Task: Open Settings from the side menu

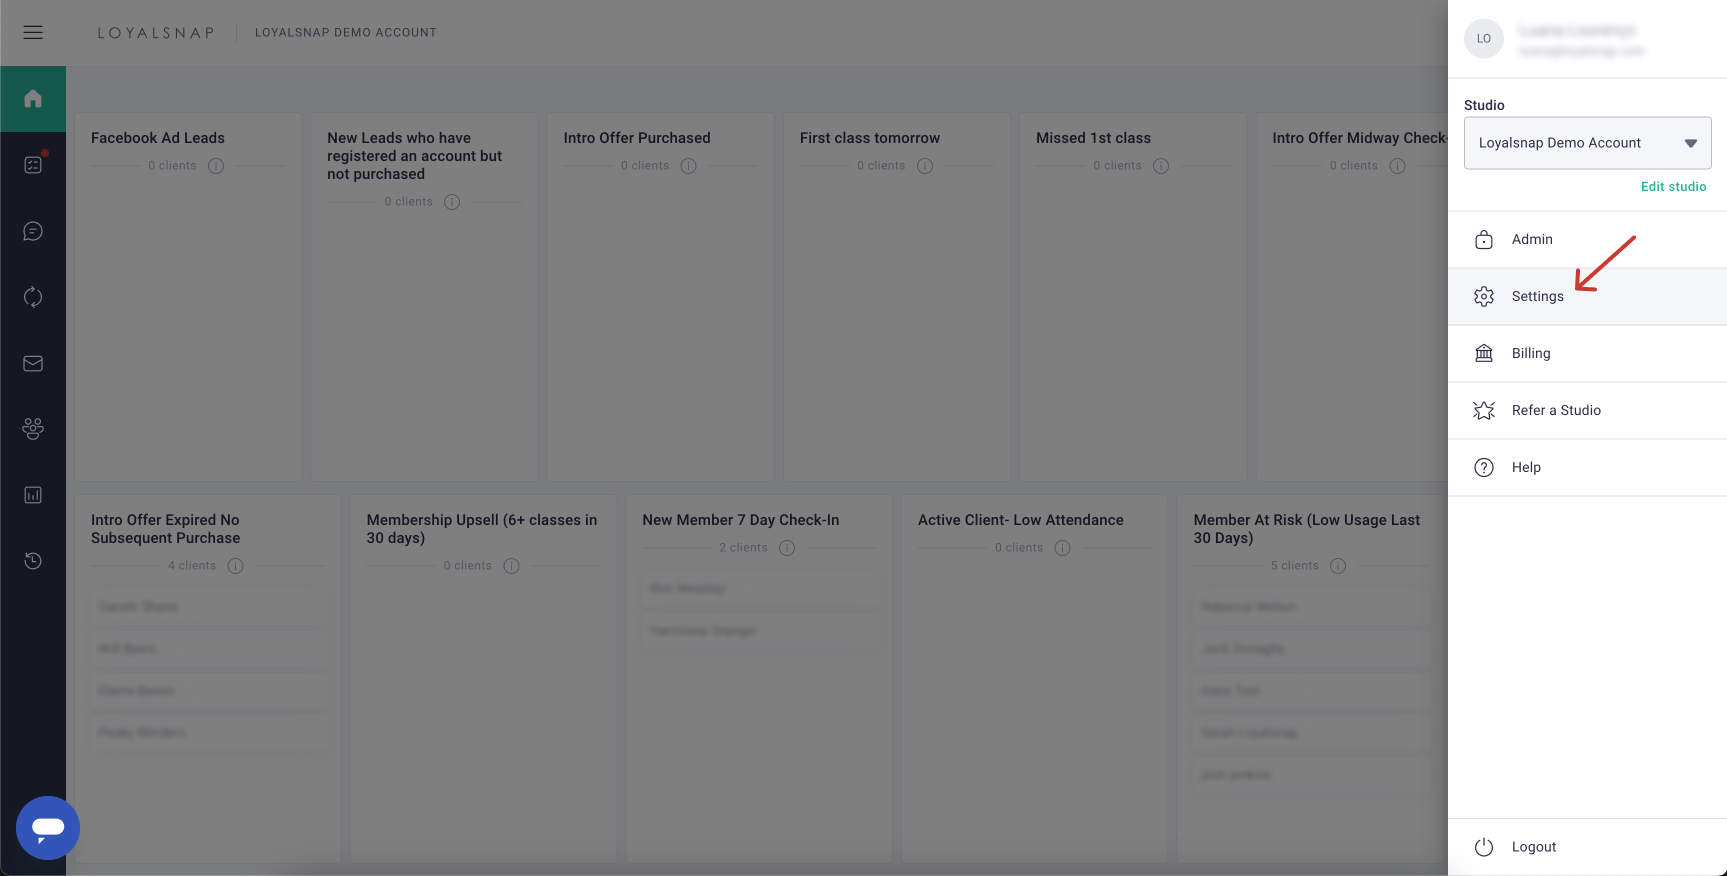Action: tap(1537, 297)
